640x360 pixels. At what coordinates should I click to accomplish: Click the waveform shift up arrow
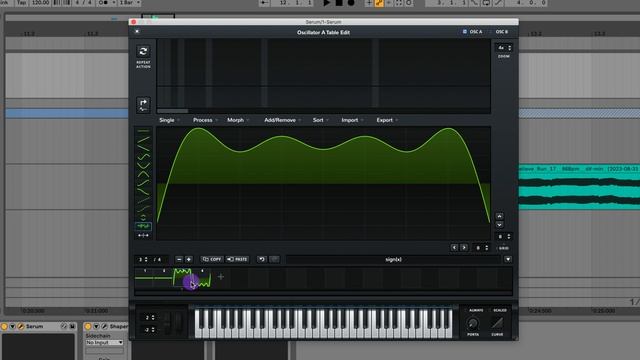click(x=499, y=216)
